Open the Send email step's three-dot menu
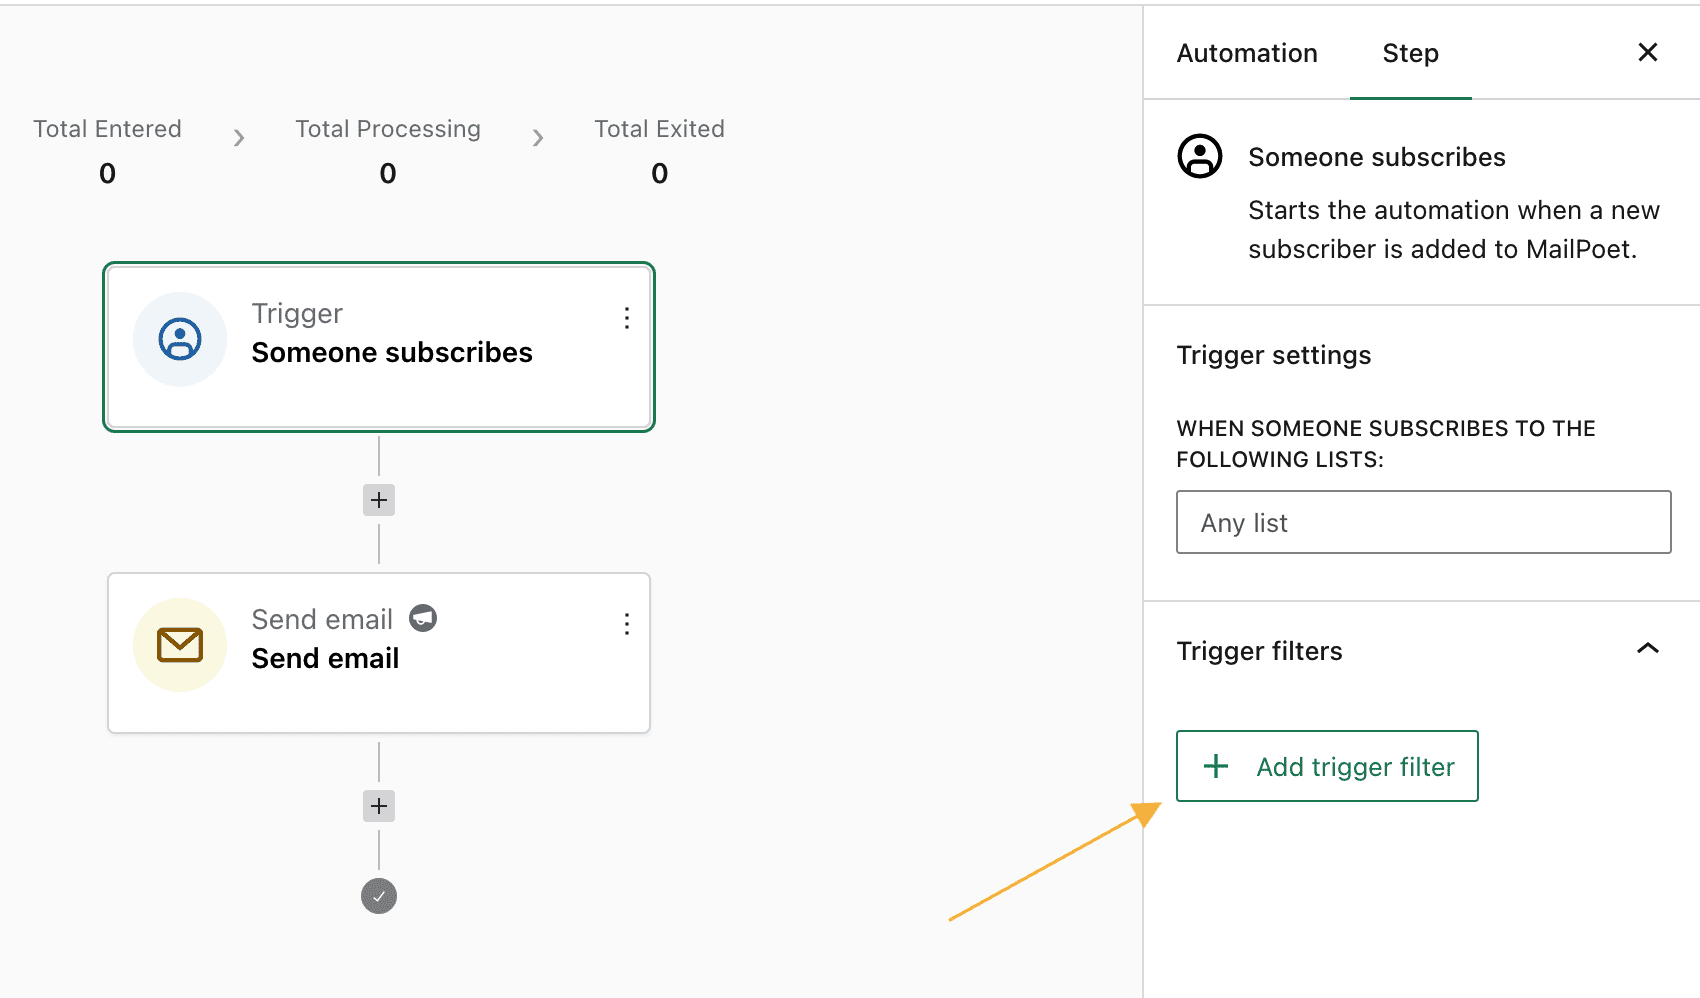Screen dimensions: 1700x998 [627, 624]
